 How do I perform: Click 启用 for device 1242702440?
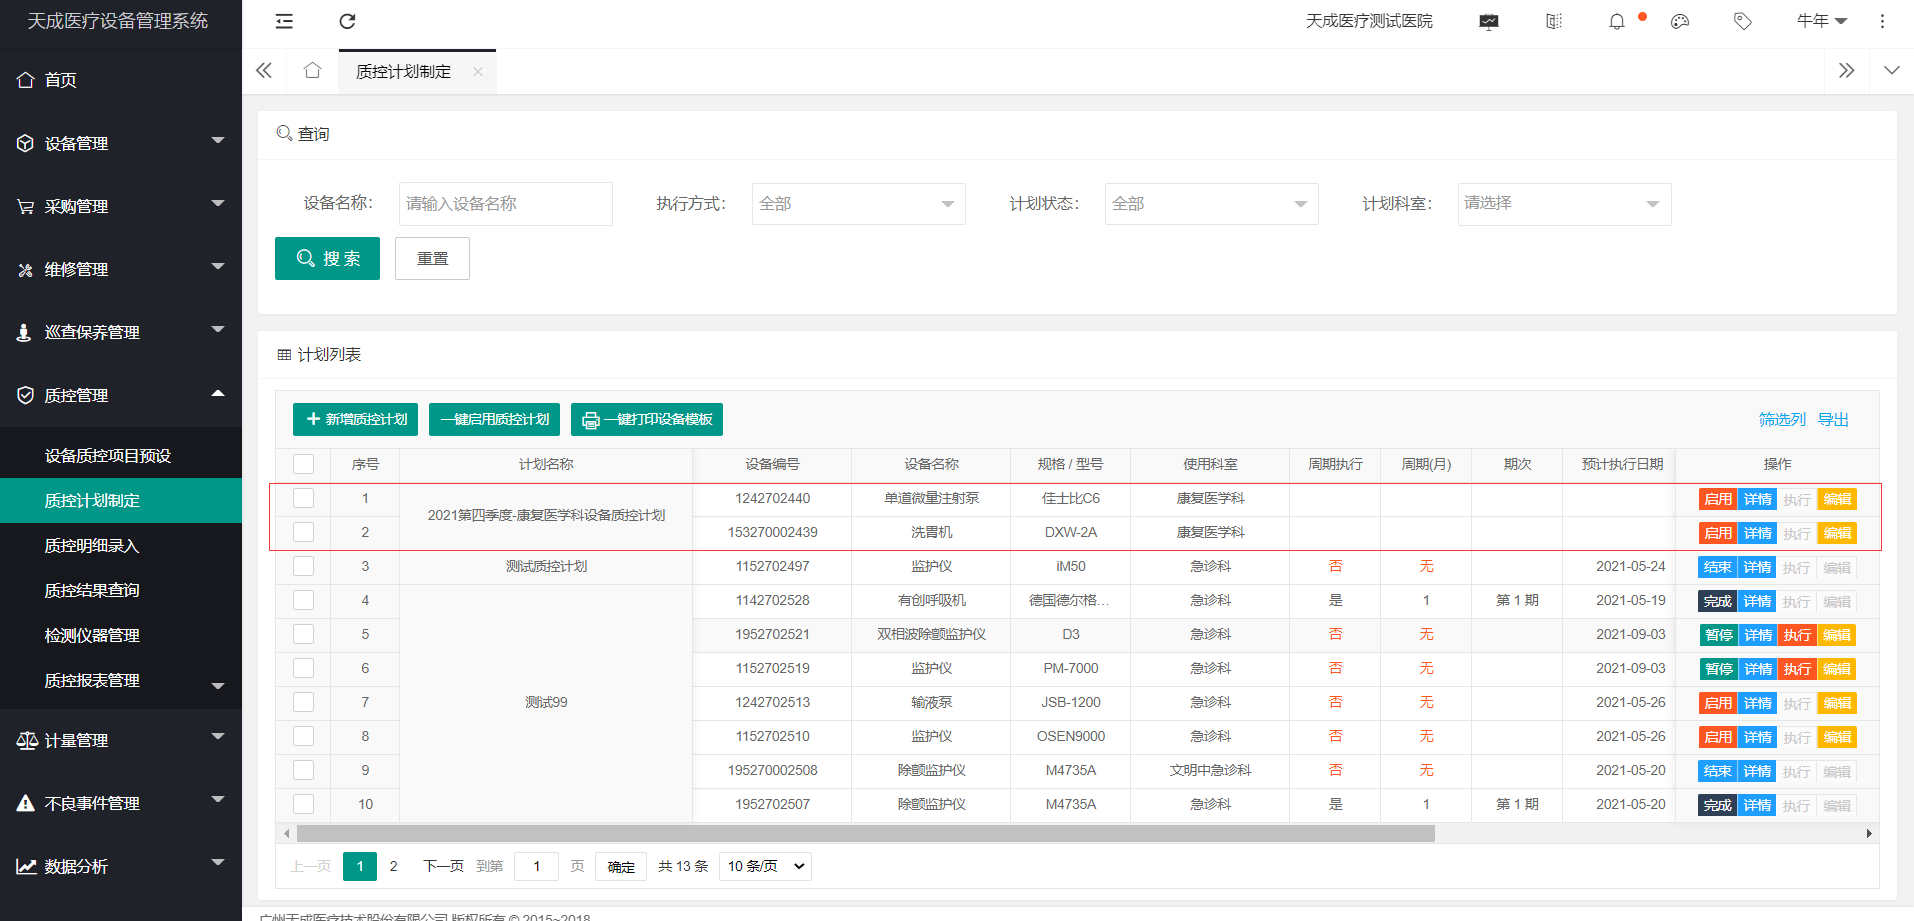(1718, 499)
